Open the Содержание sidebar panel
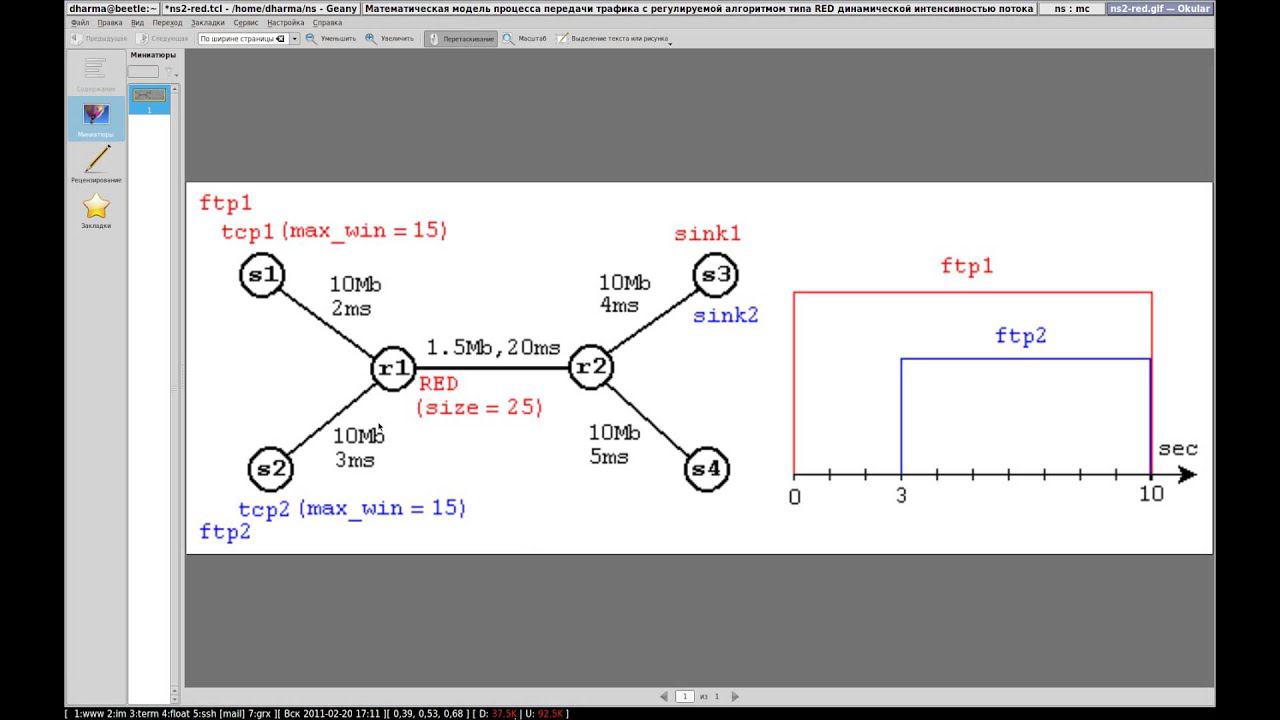The width and height of the screenshot is (1280, 720). [x=96, y=73]
